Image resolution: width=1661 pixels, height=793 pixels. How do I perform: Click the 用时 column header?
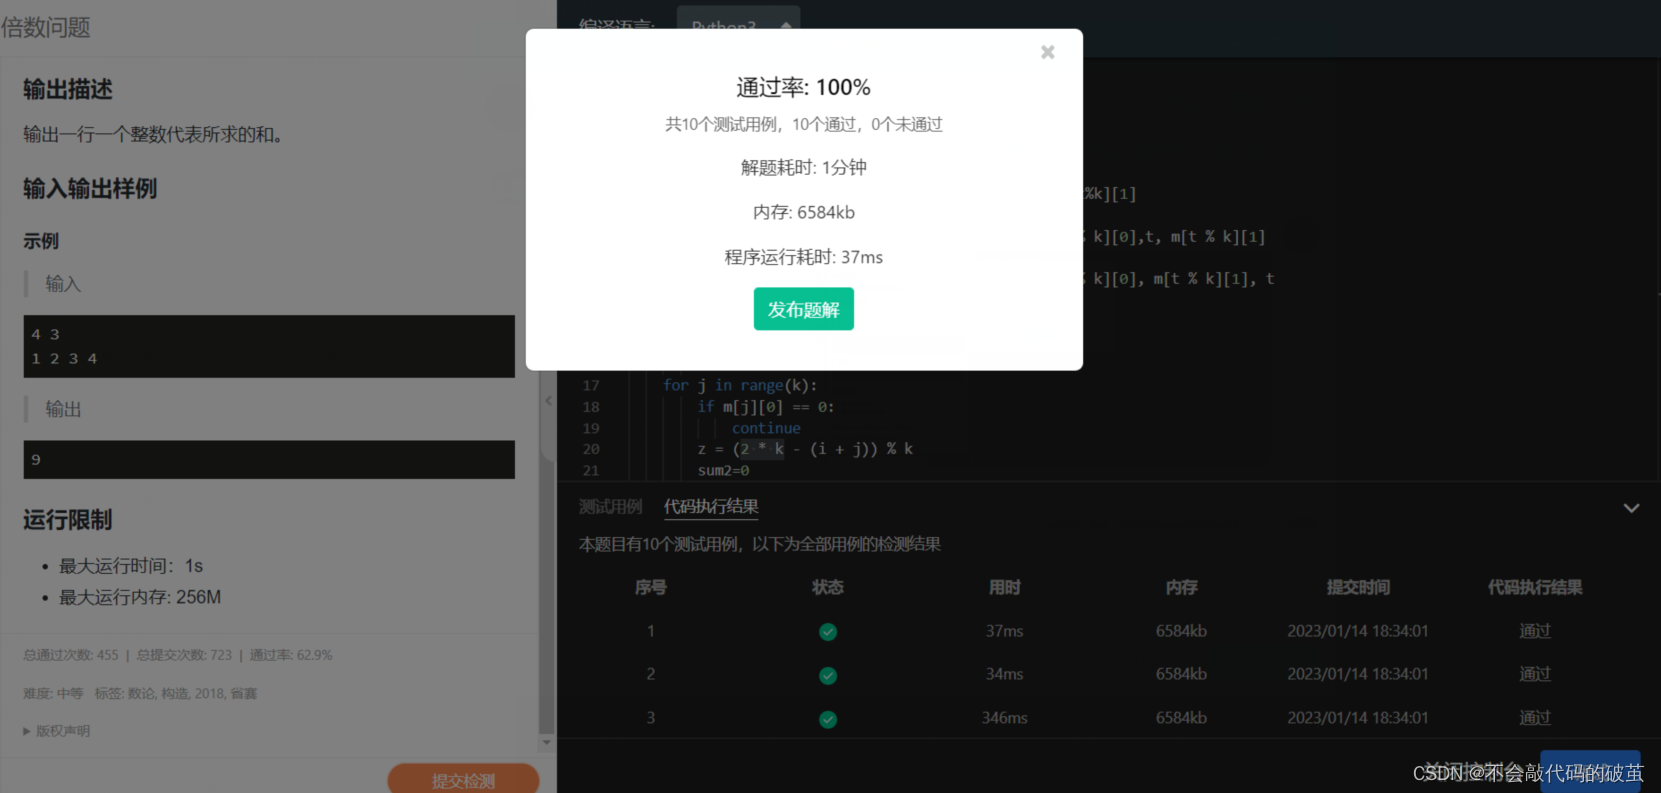pos(1005,587)
